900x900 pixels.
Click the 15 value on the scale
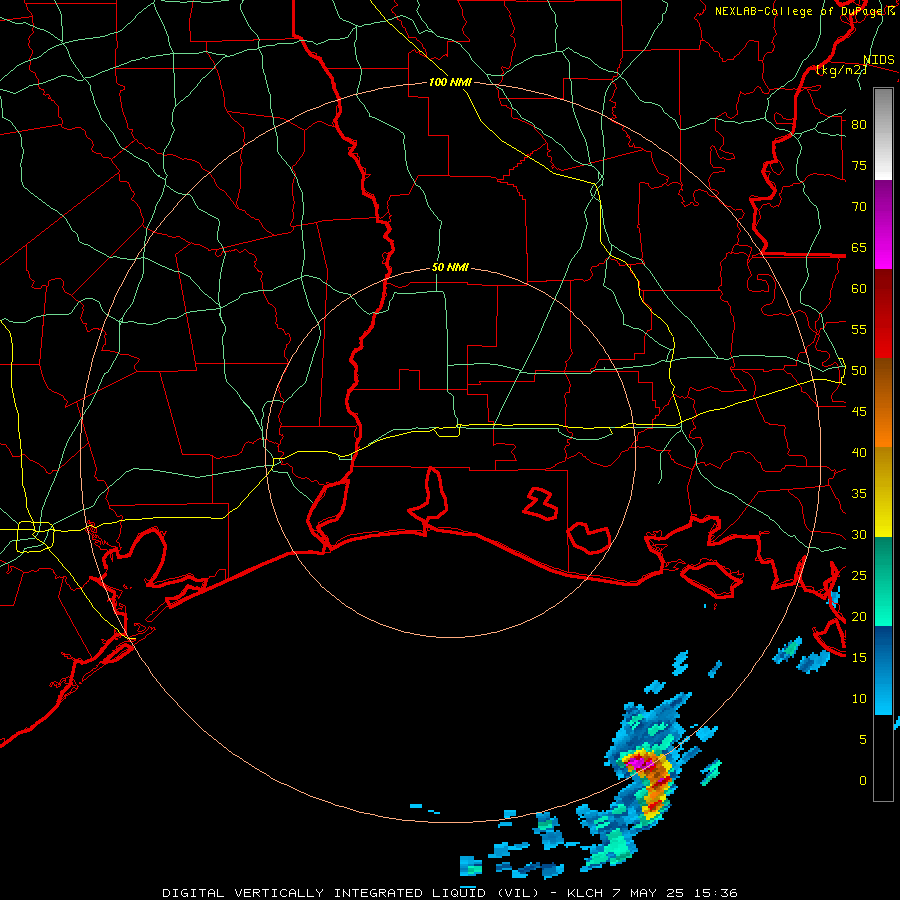[859, 658]
